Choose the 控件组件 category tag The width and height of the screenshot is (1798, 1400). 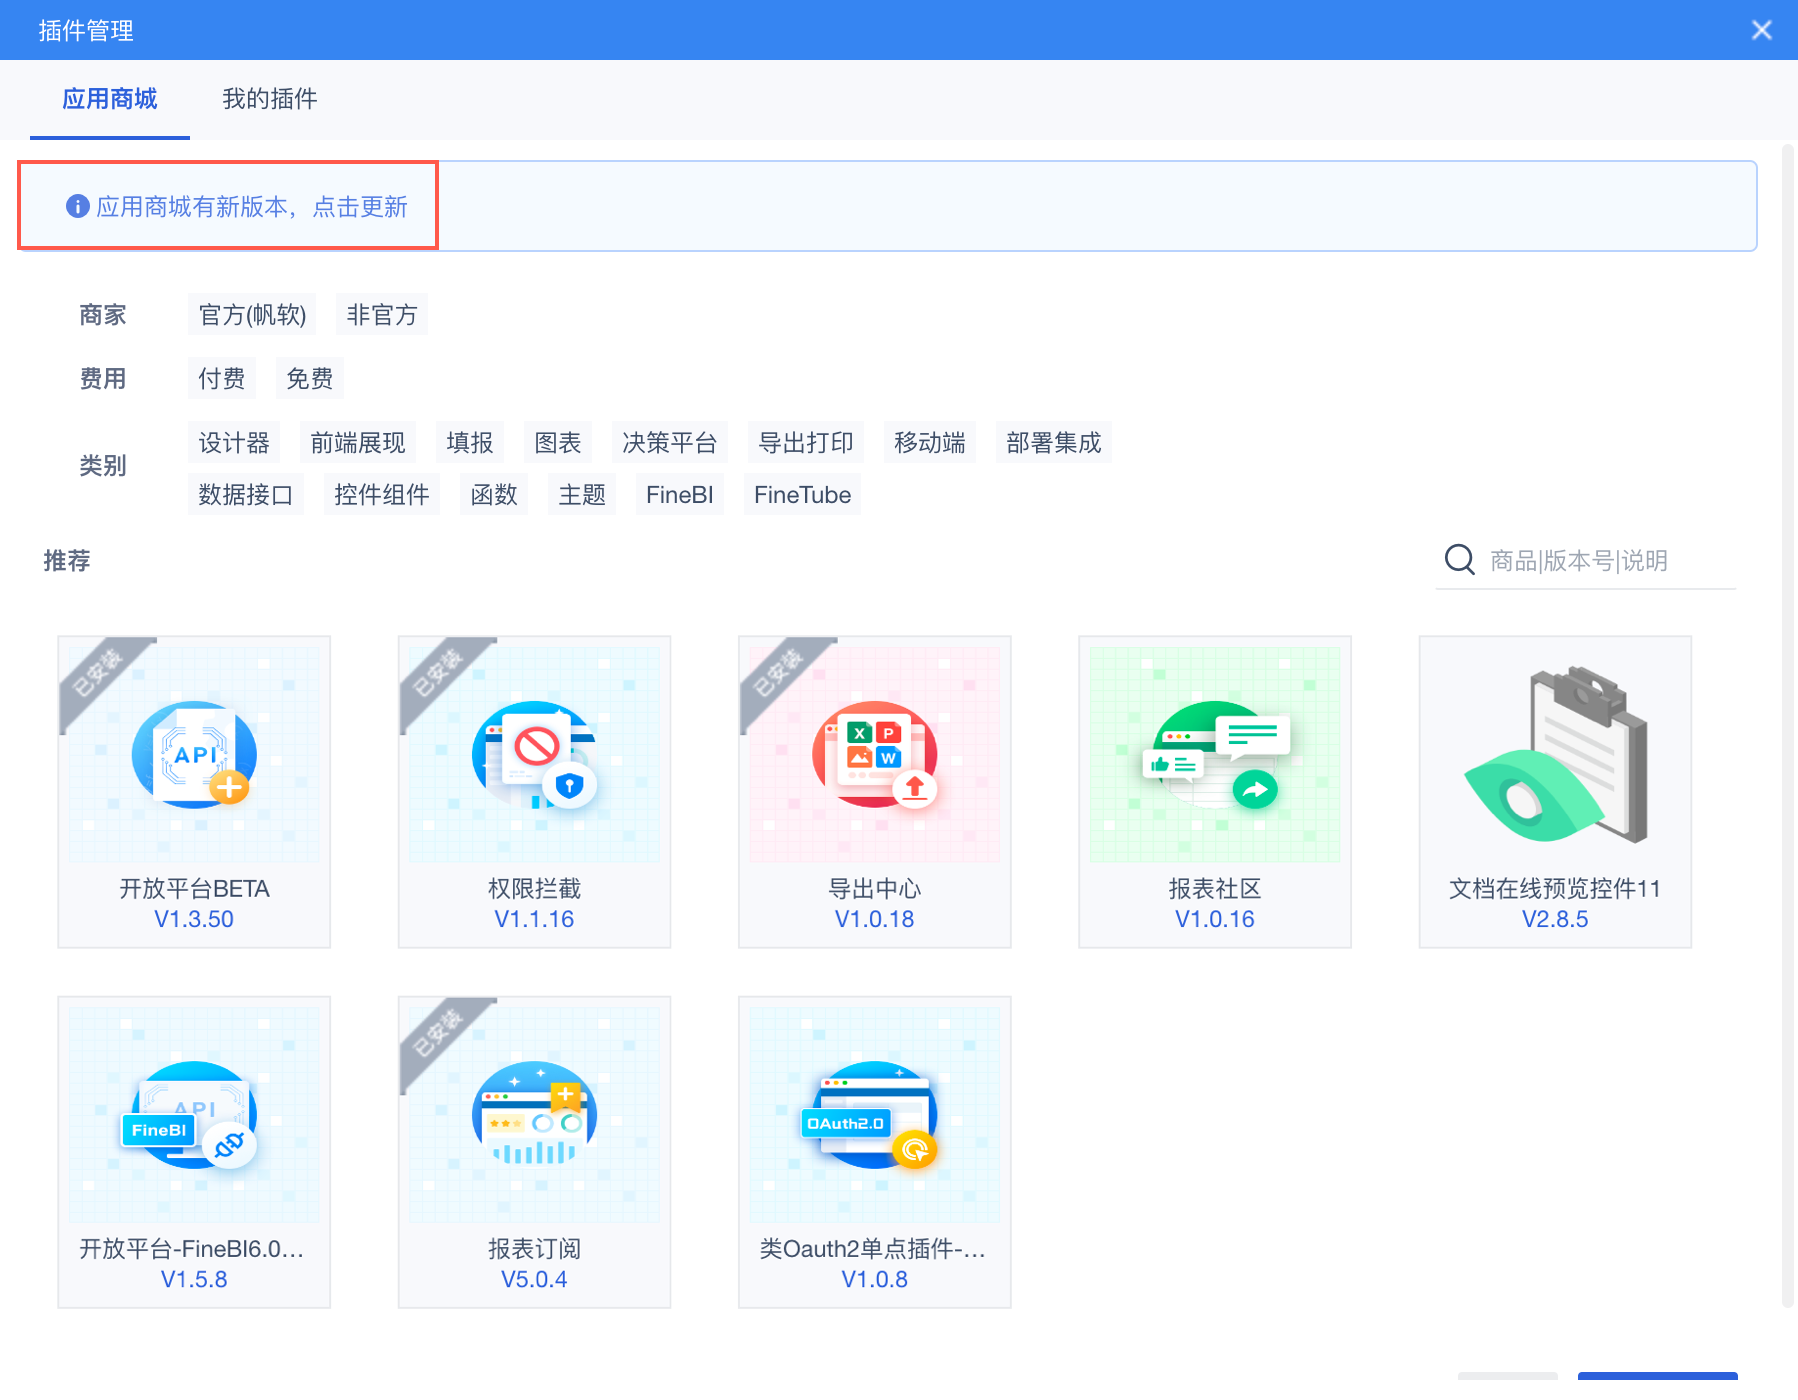pyautogui.click(x=382, y=495)
